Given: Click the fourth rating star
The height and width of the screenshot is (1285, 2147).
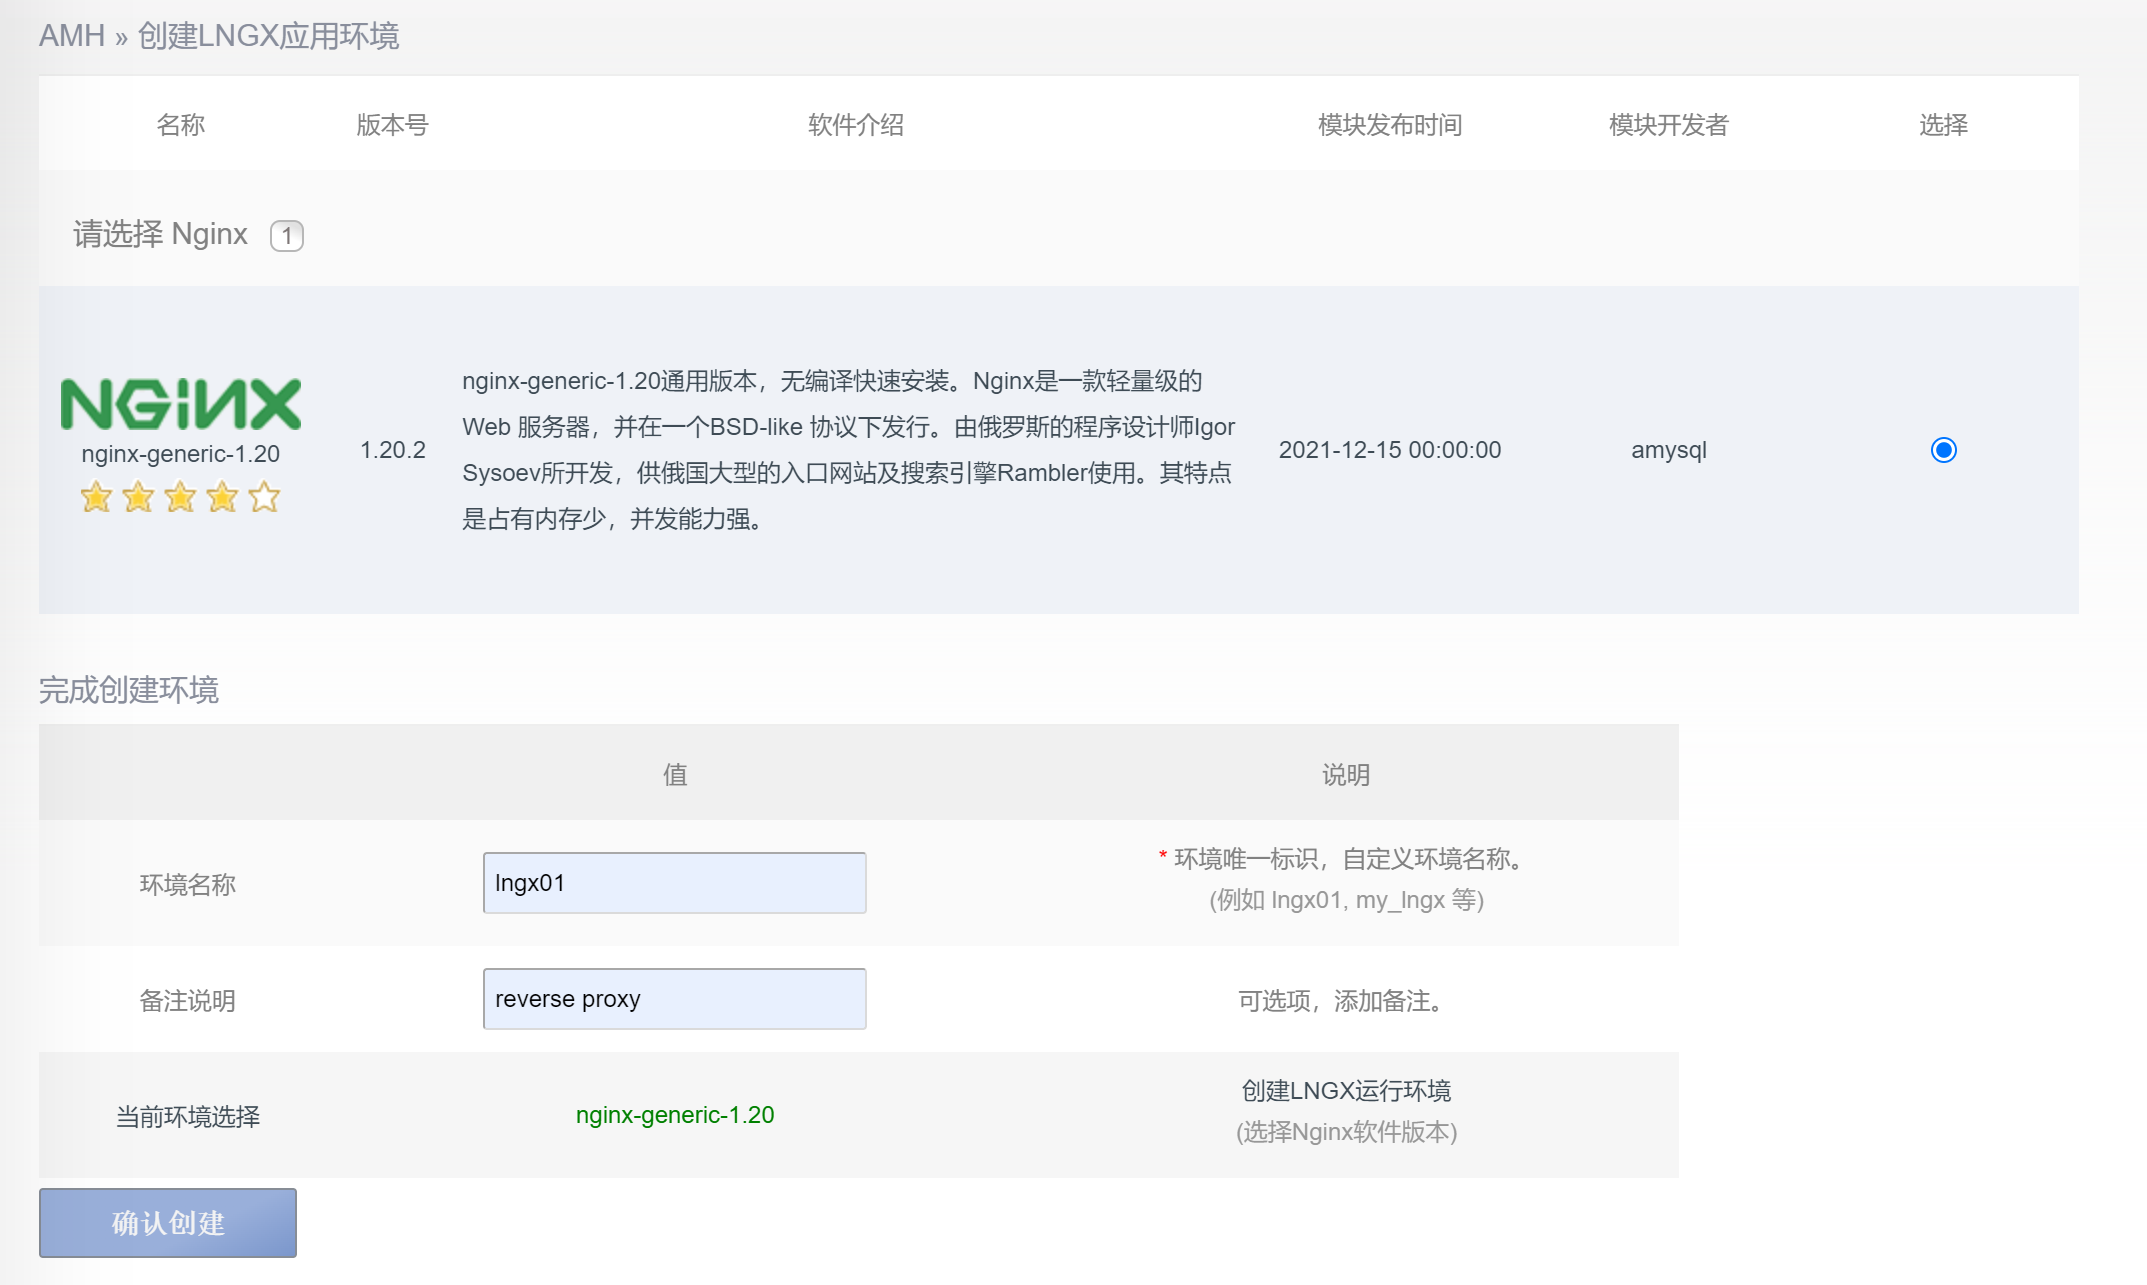Looking at the screenshot, I should pyautogui.click(x=222, y=497).
